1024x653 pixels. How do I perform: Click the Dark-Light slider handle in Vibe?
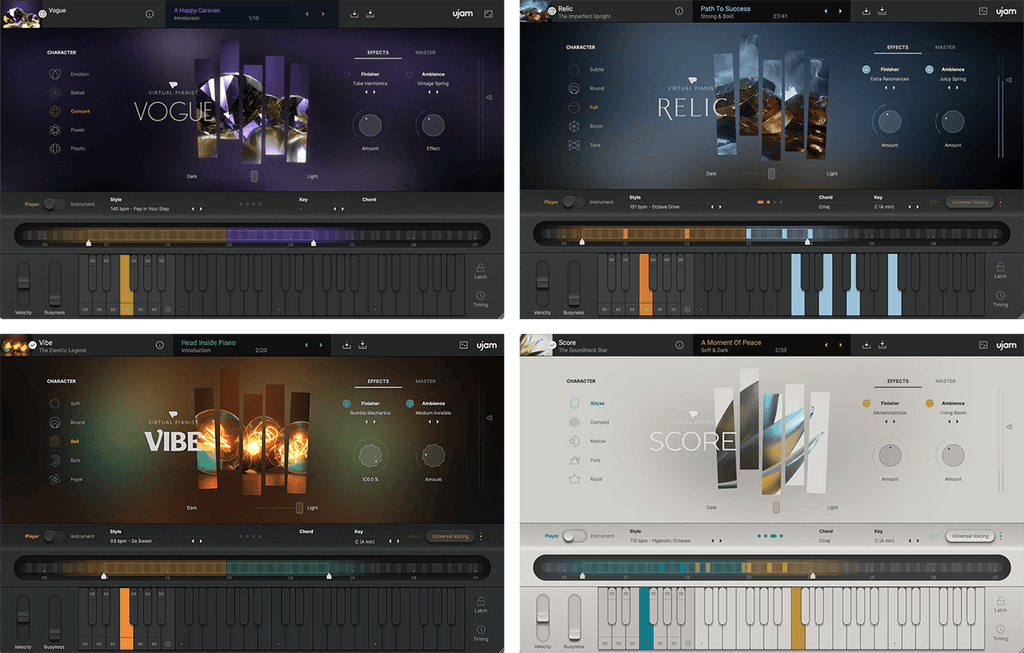pyautogui.click(x=299, y=507)
